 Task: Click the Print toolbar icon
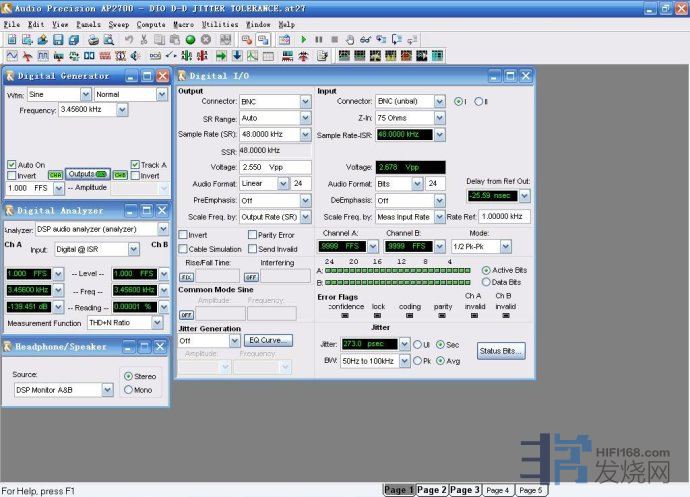(92, 40)
